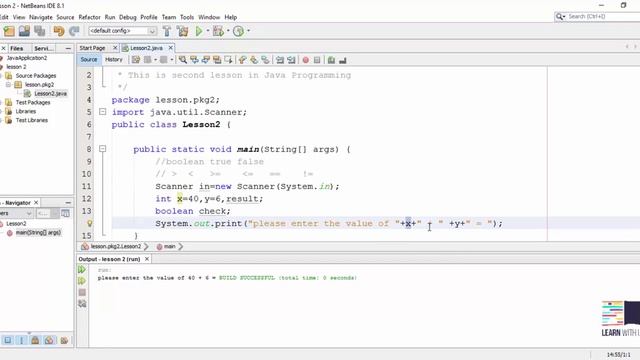640x360 pixels.
Task: Select Test Packages folder
Action: (33, 102)
